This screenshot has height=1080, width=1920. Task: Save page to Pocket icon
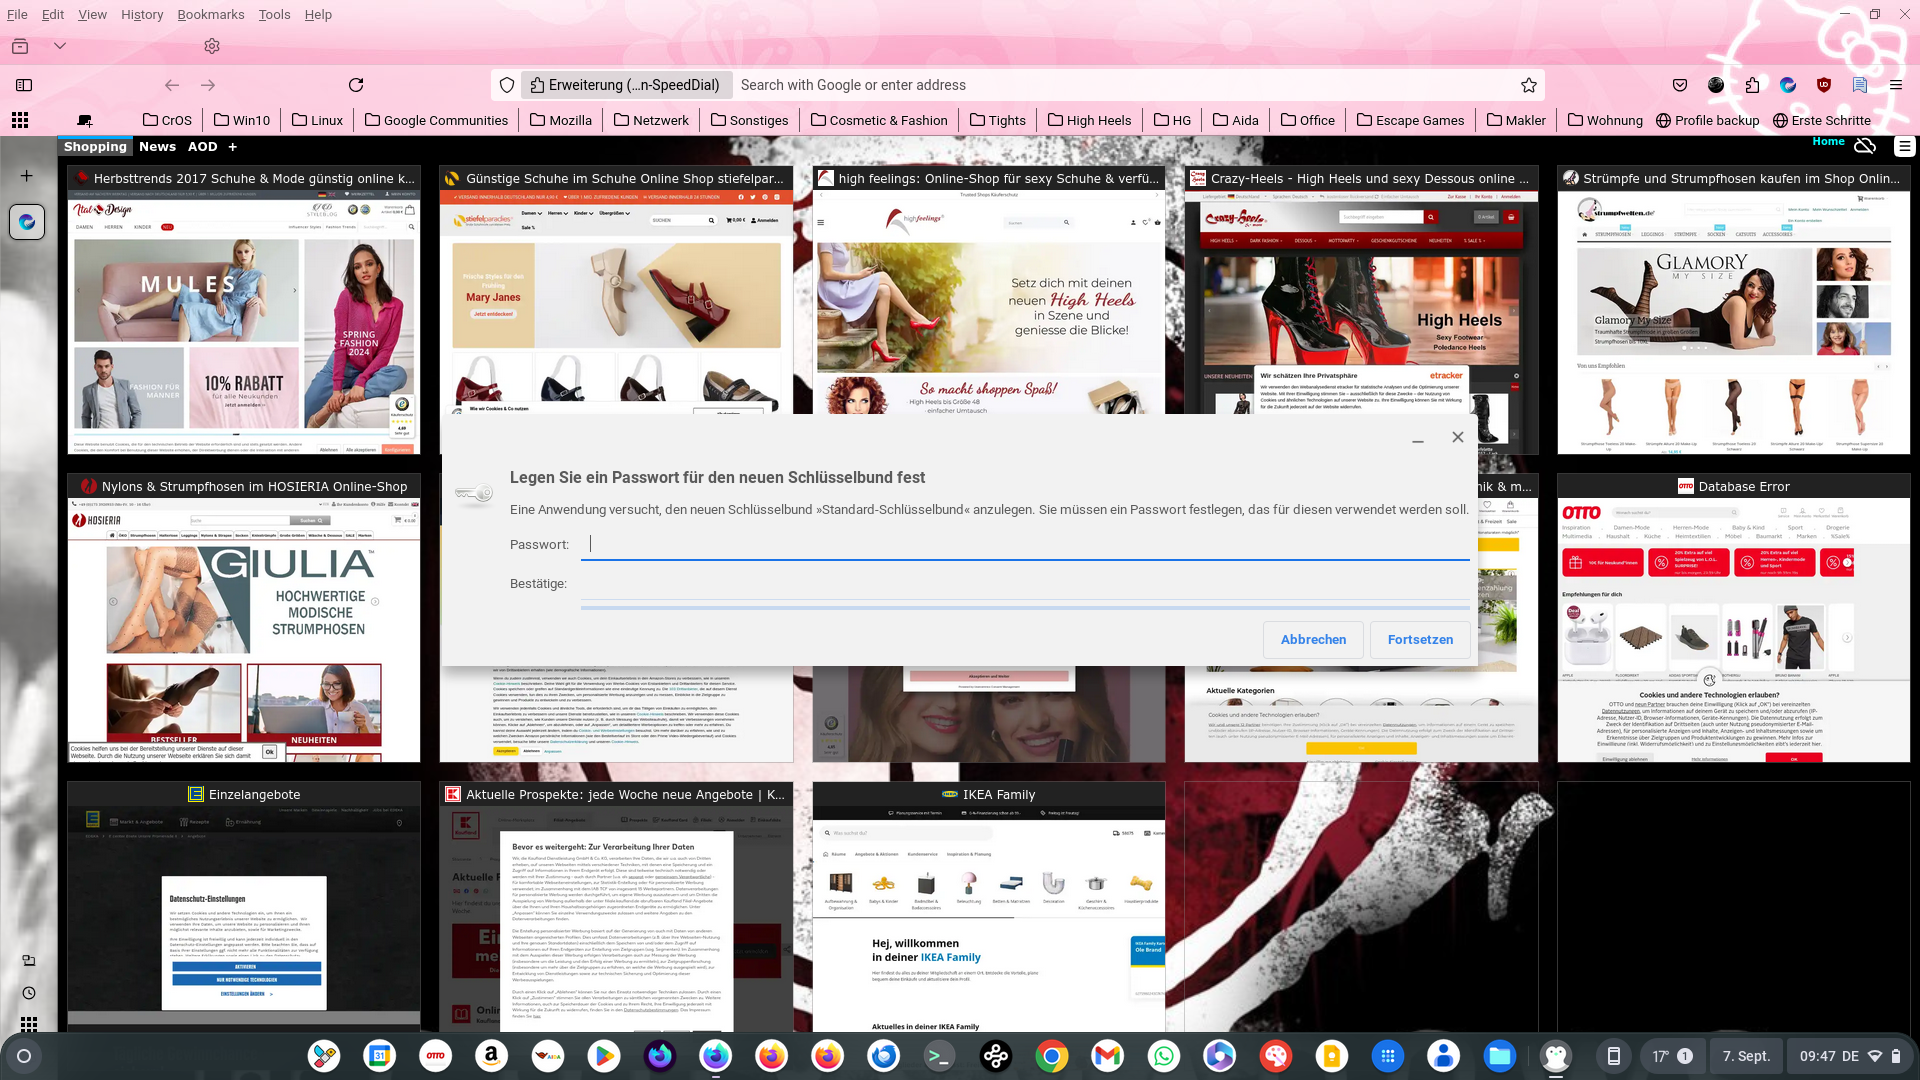click(x=1680, y=85)
